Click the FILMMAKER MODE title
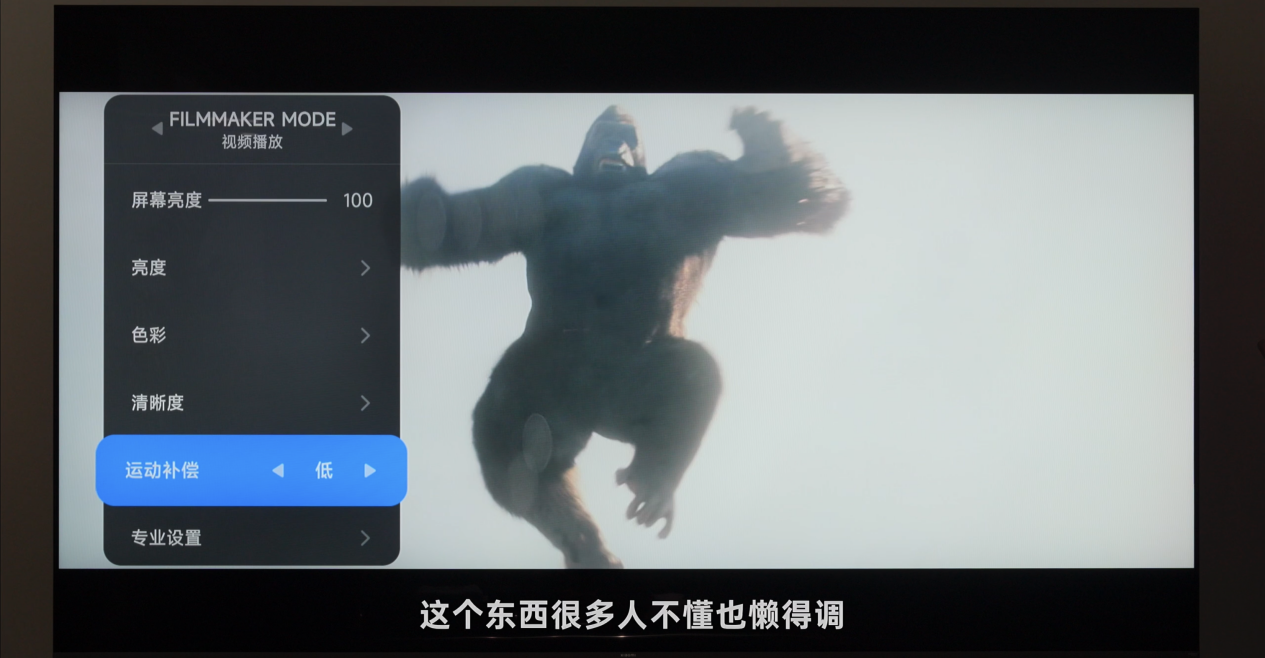This screenshot has width=1265, height=658. tap(252, 119)
